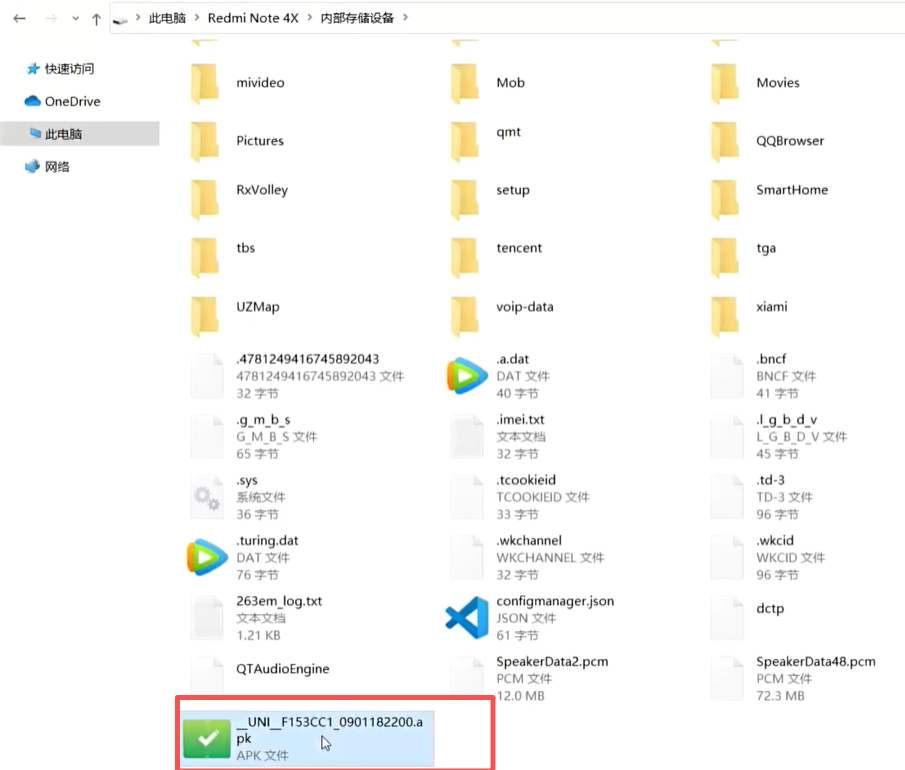Select the 263em_log.txt file

tap(257, 618)
